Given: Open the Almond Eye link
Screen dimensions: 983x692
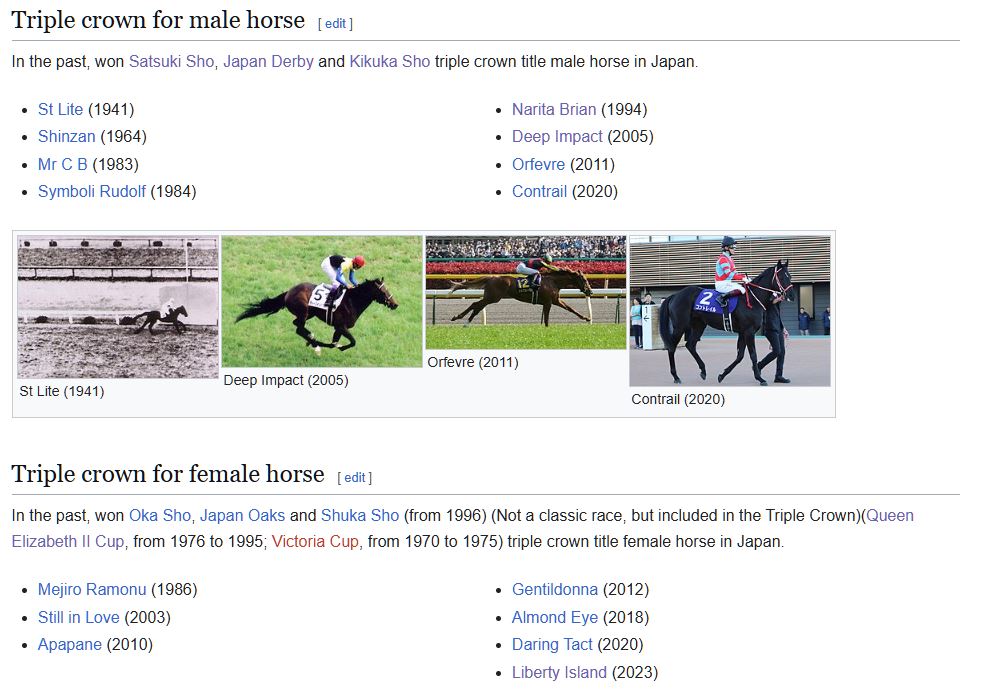Looking at the screenshot, I should click(554, 617).
